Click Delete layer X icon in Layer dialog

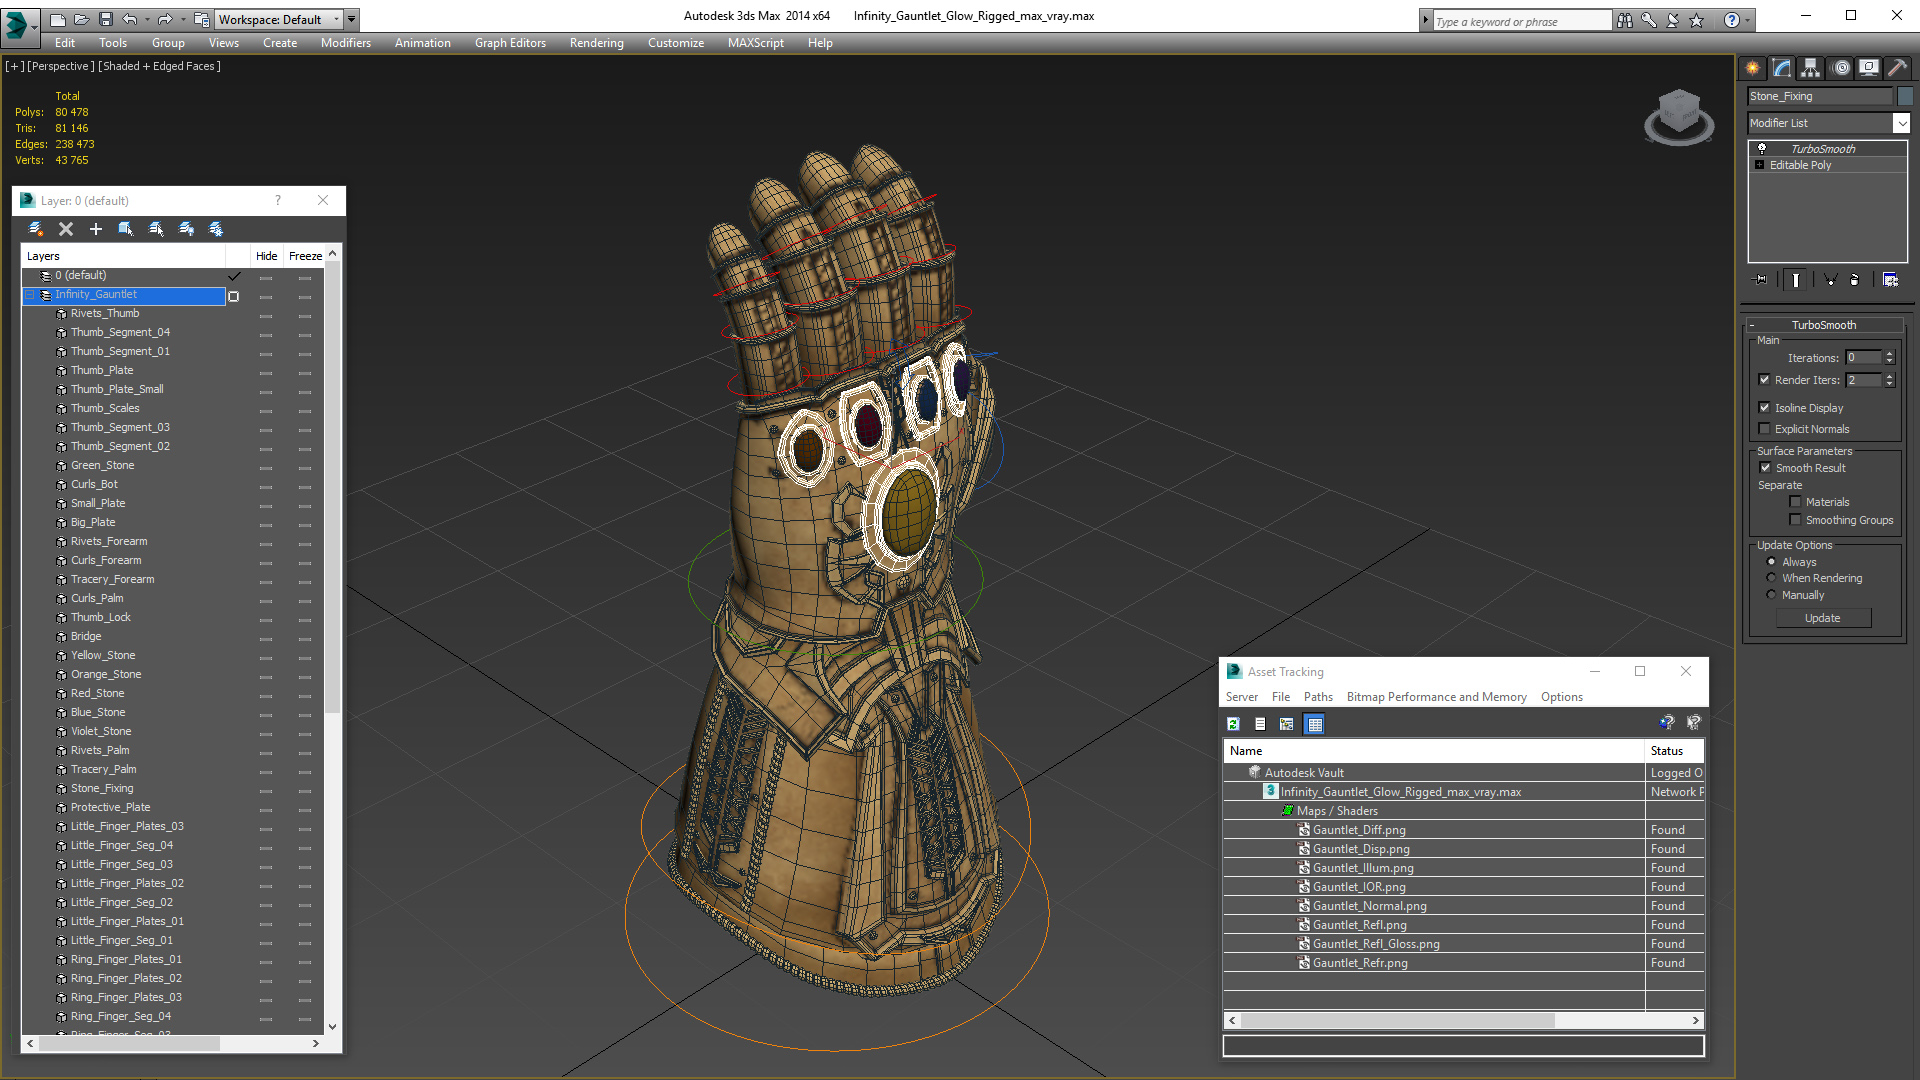66,229
